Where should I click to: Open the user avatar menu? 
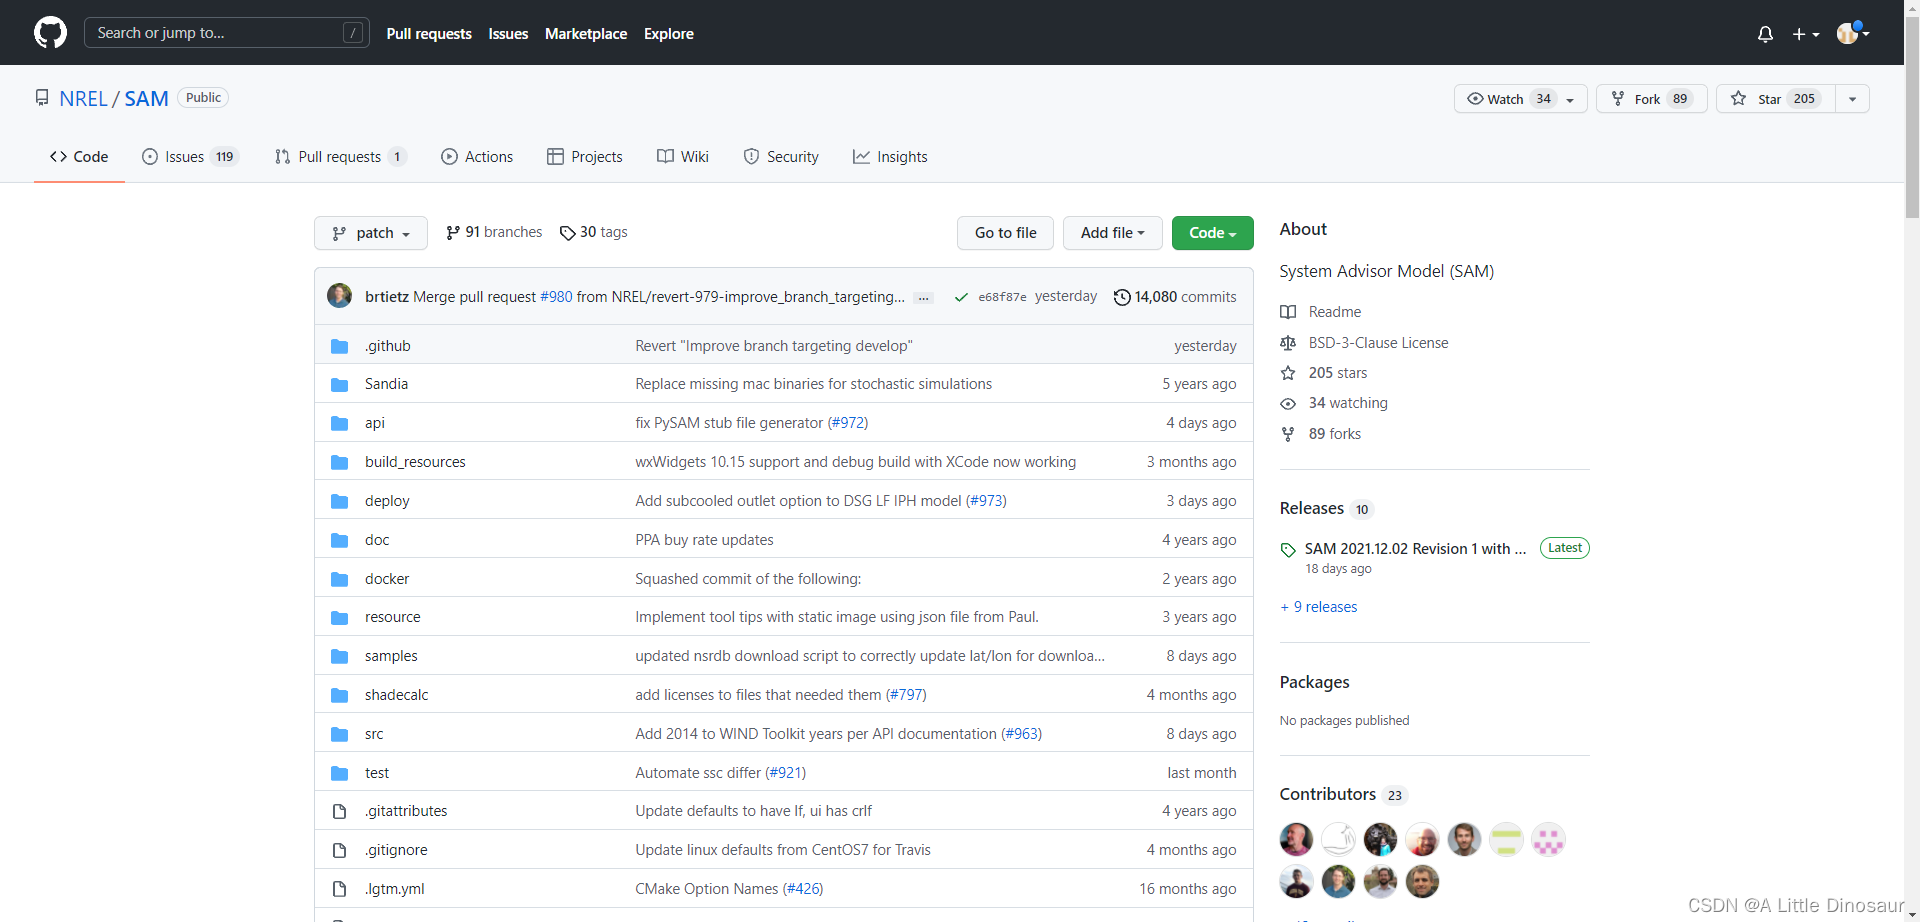1853,33
